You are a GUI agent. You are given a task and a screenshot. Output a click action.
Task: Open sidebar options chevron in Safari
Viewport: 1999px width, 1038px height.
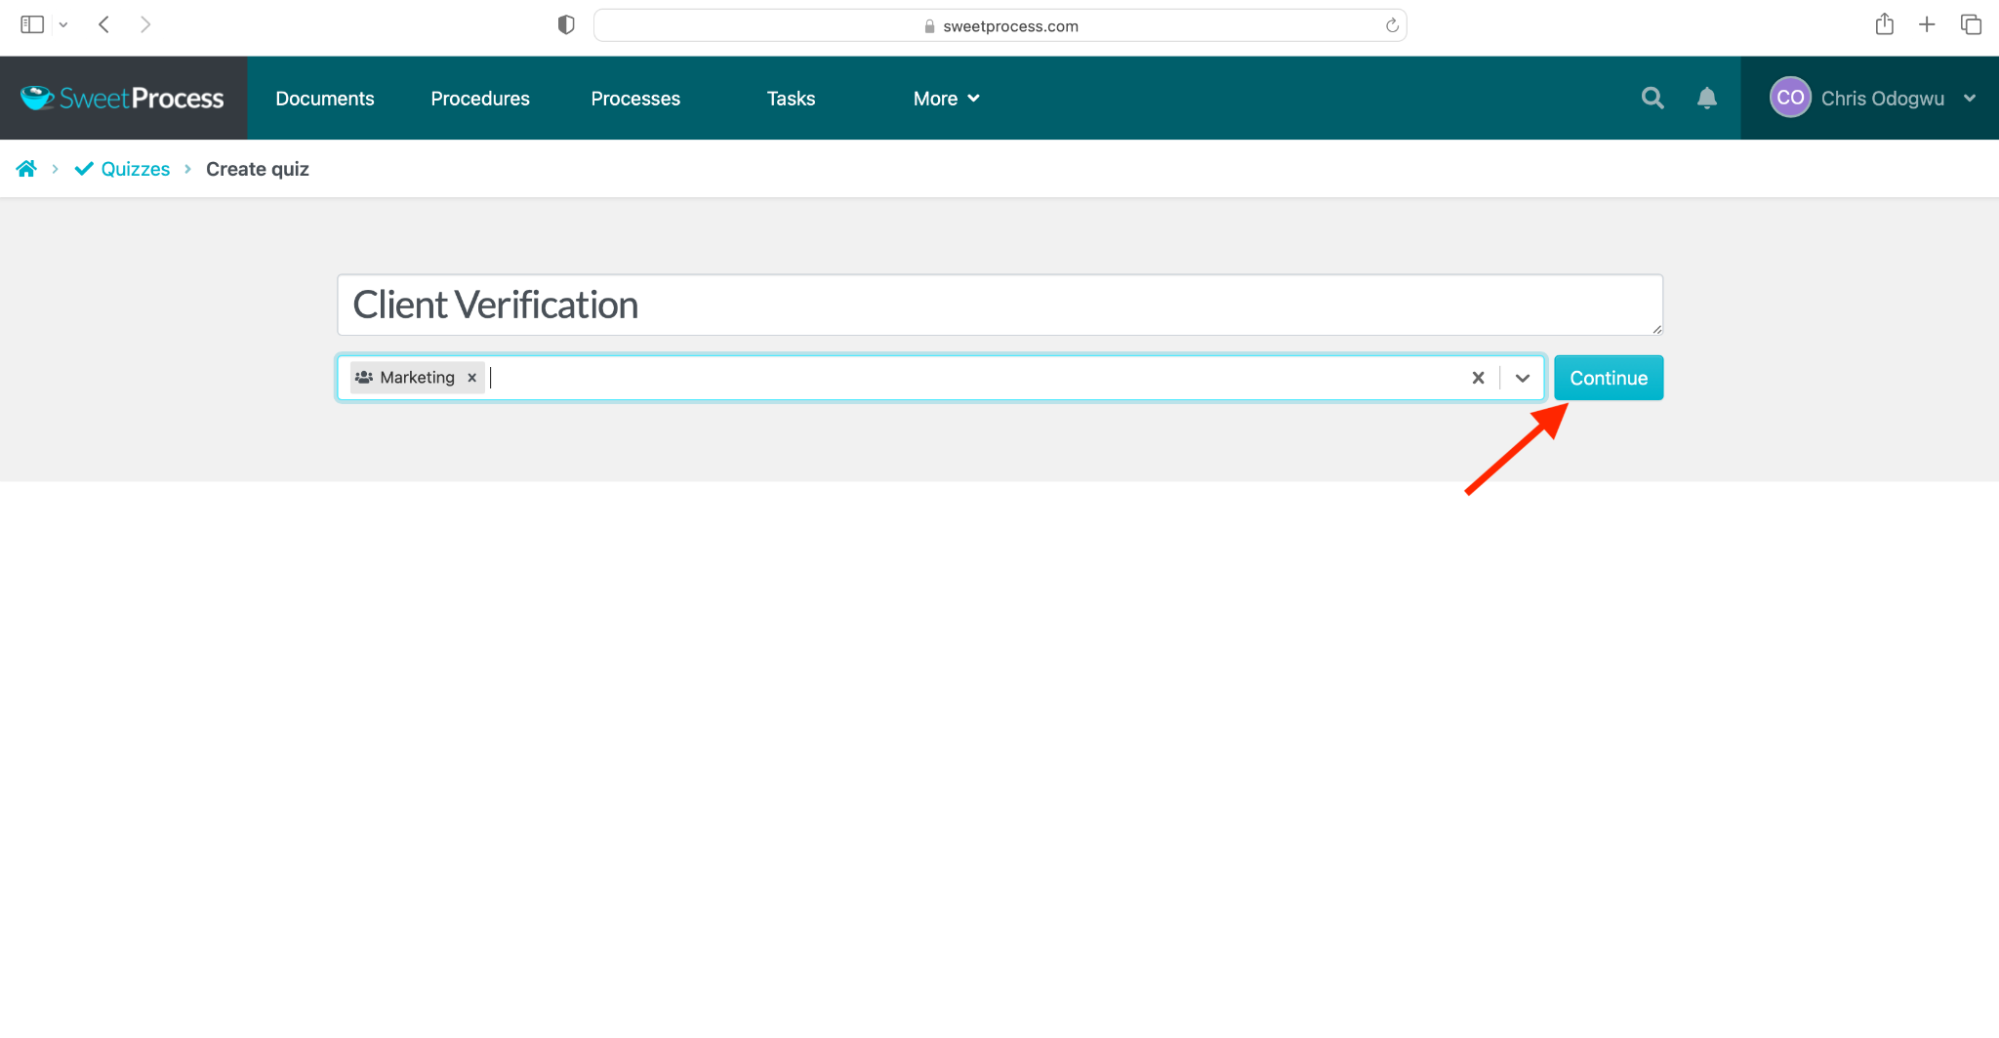pos(63,25)
